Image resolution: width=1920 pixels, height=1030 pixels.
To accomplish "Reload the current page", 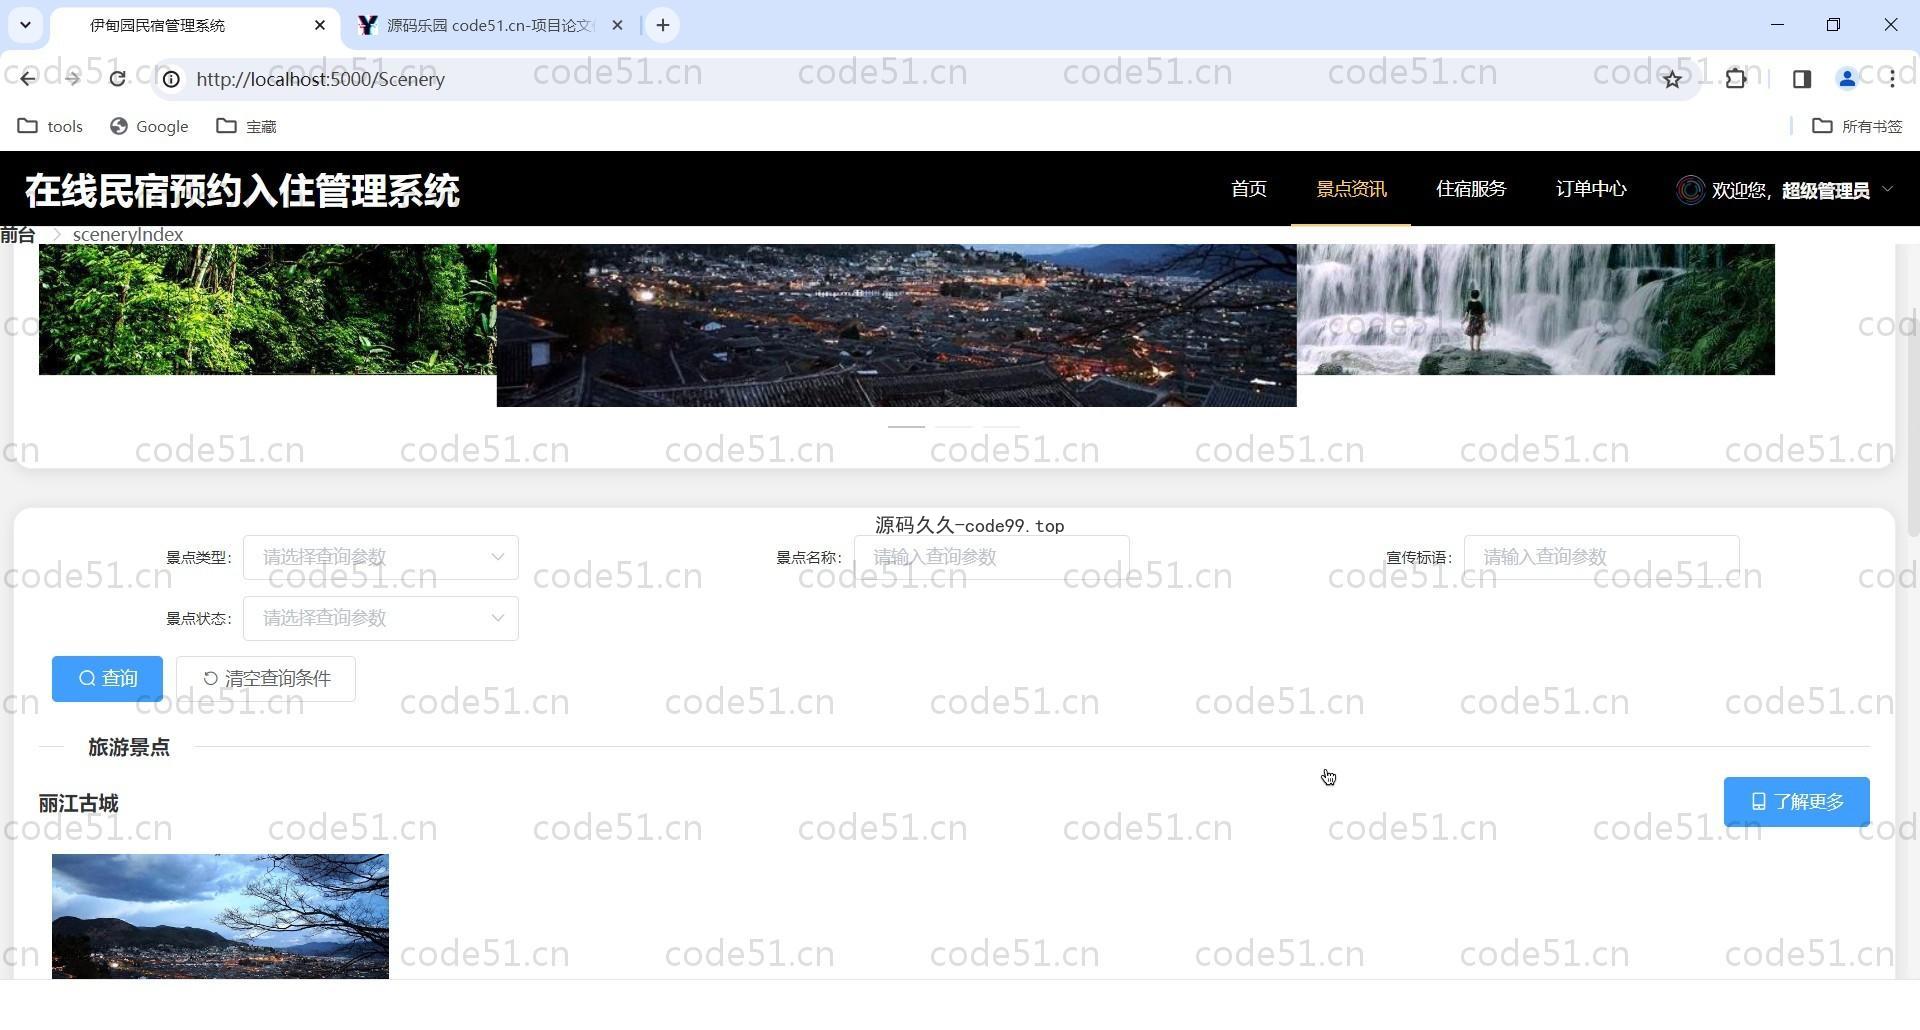I will 117,79.
